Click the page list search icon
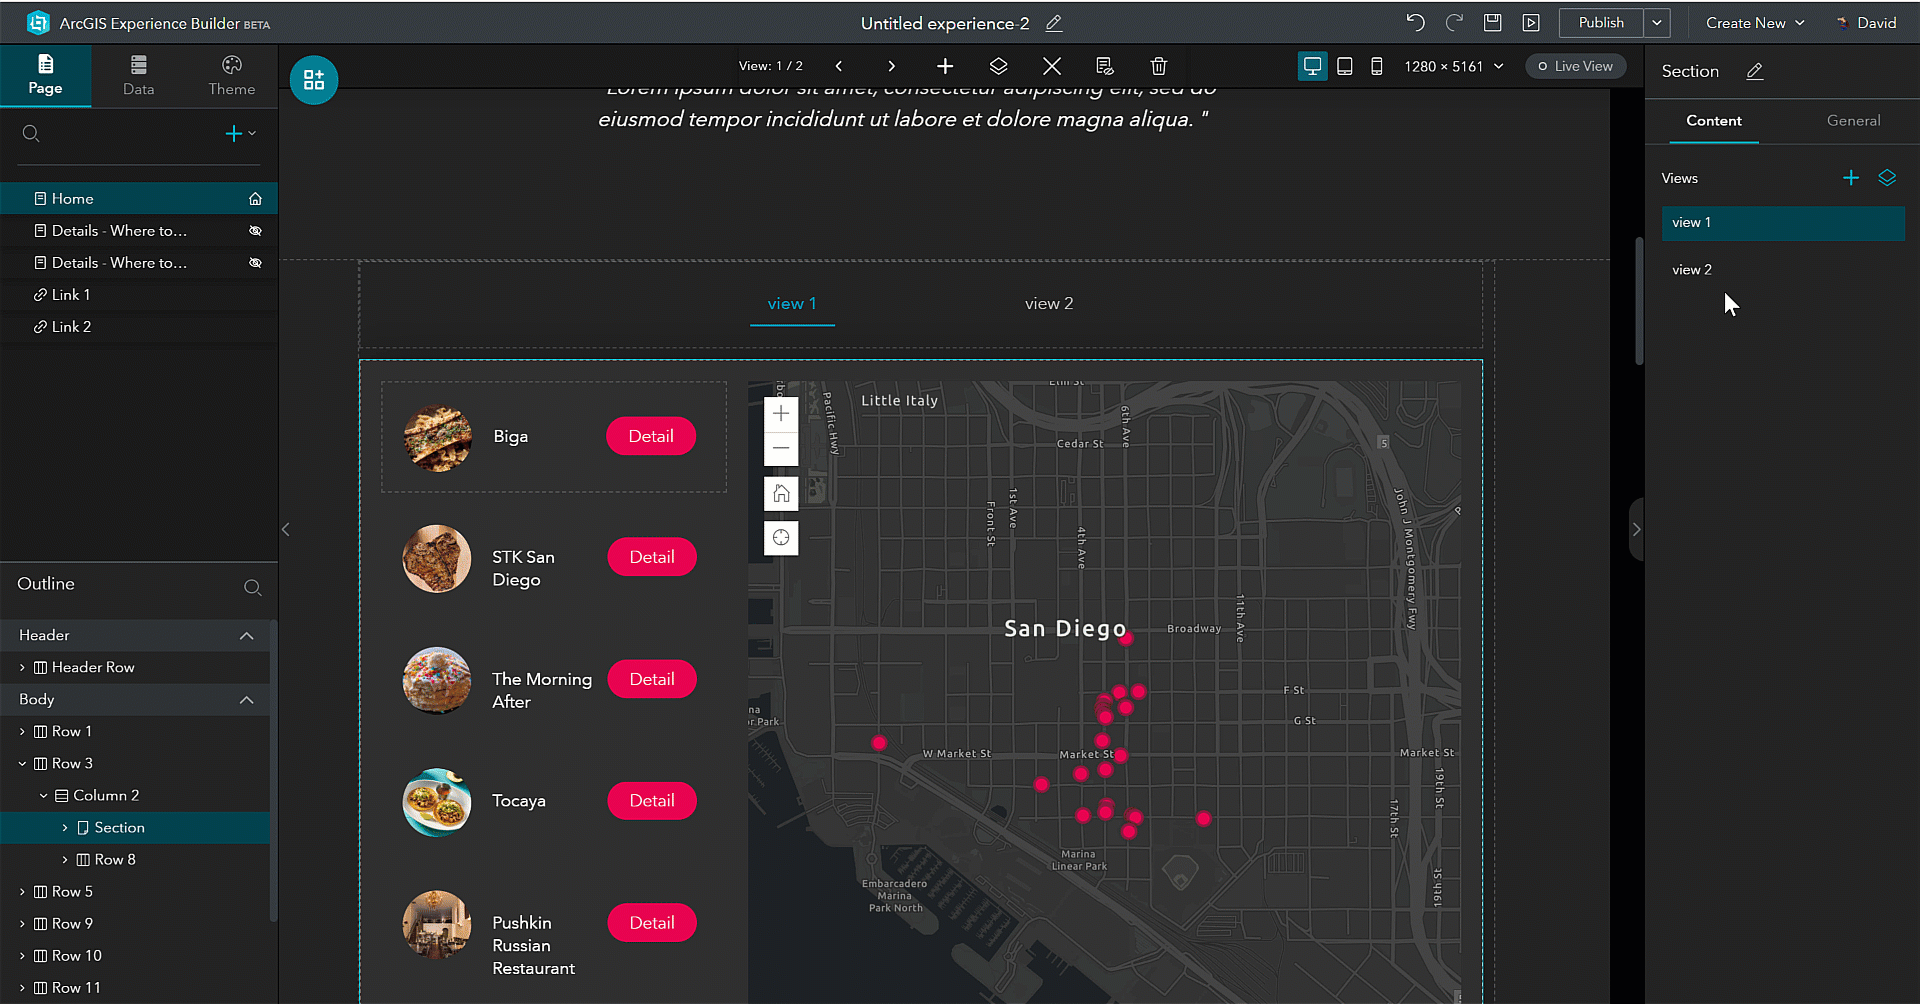This screenshot has width=1920, height=1004. click(31, 134)
